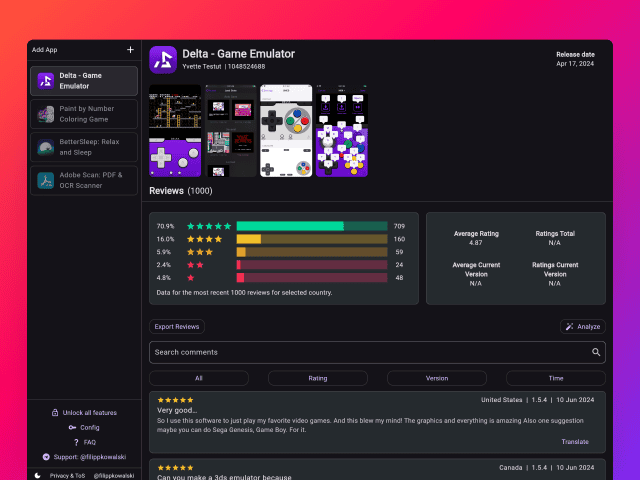
Task: Click the large Delta app logo in the header
Action: [163, 59]
